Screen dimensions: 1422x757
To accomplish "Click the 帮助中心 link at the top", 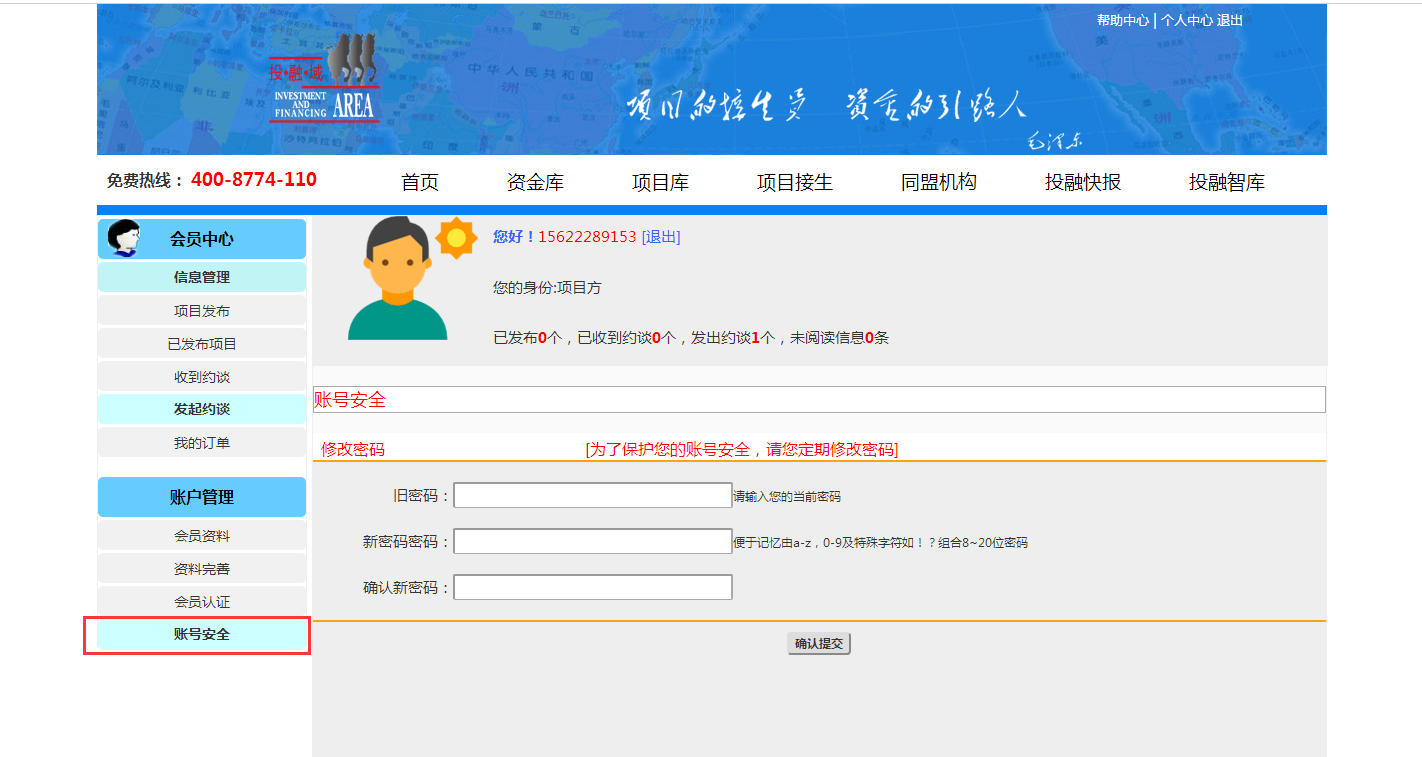I will click(1125, 19).
